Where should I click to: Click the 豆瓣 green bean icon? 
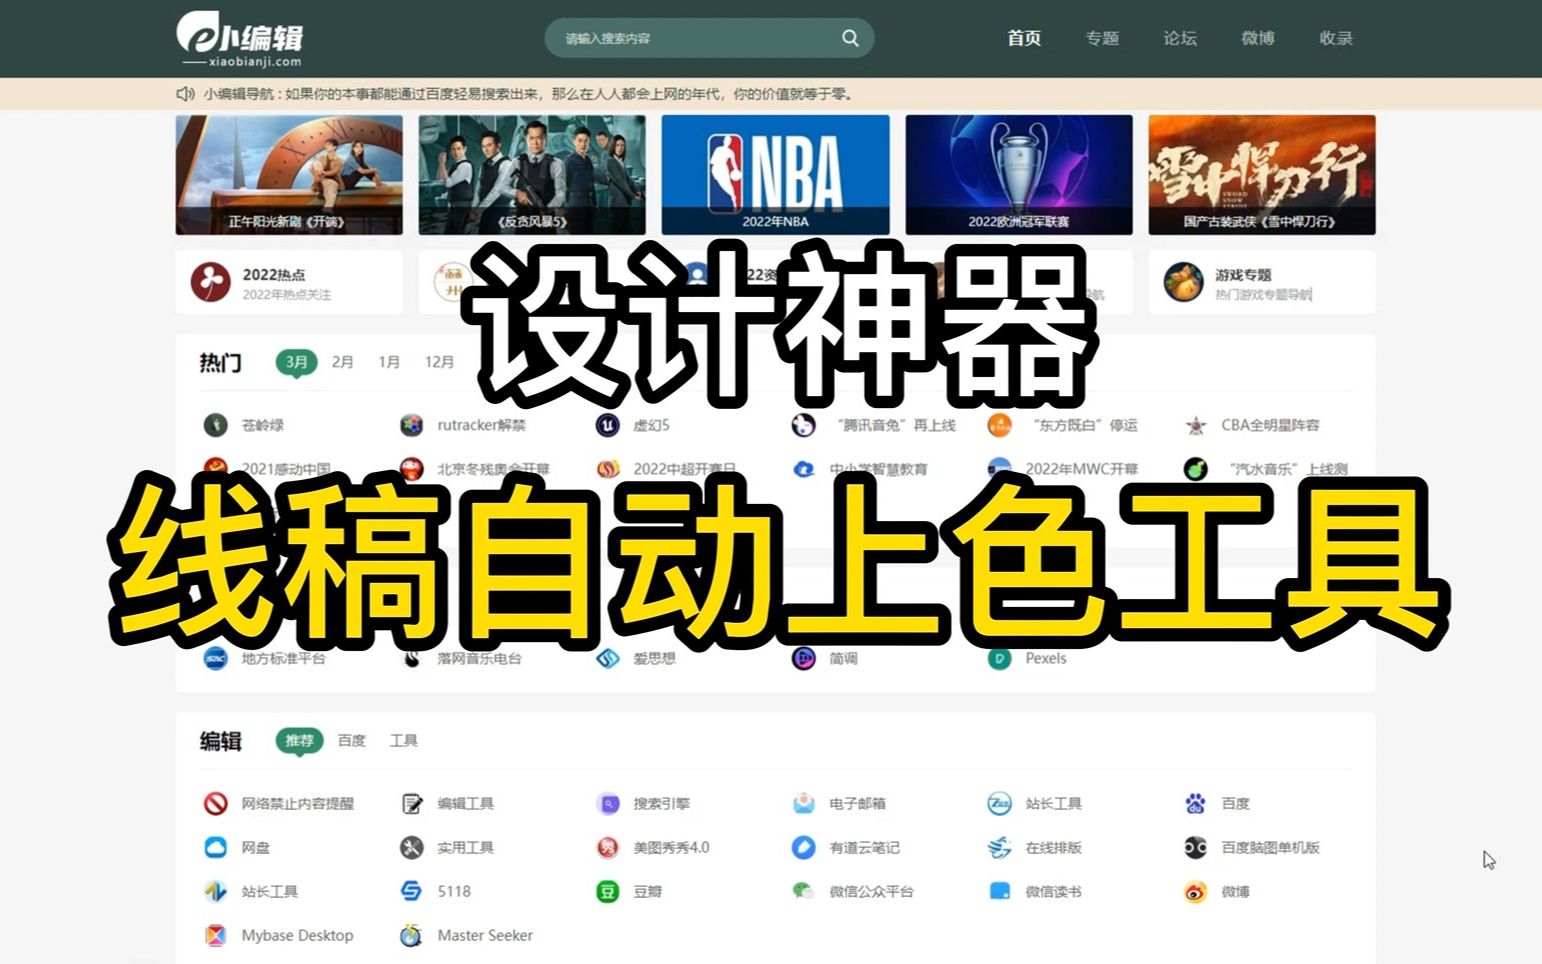tap(608, 891)
